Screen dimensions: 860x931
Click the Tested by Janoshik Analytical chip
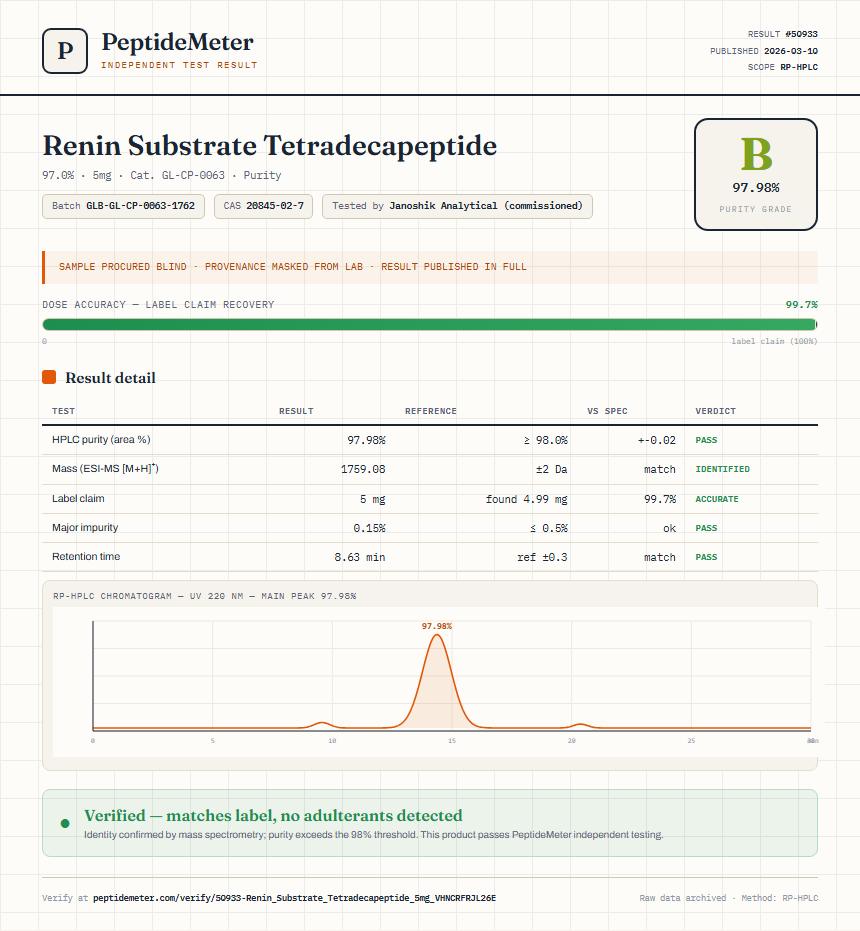coord(457,206)
